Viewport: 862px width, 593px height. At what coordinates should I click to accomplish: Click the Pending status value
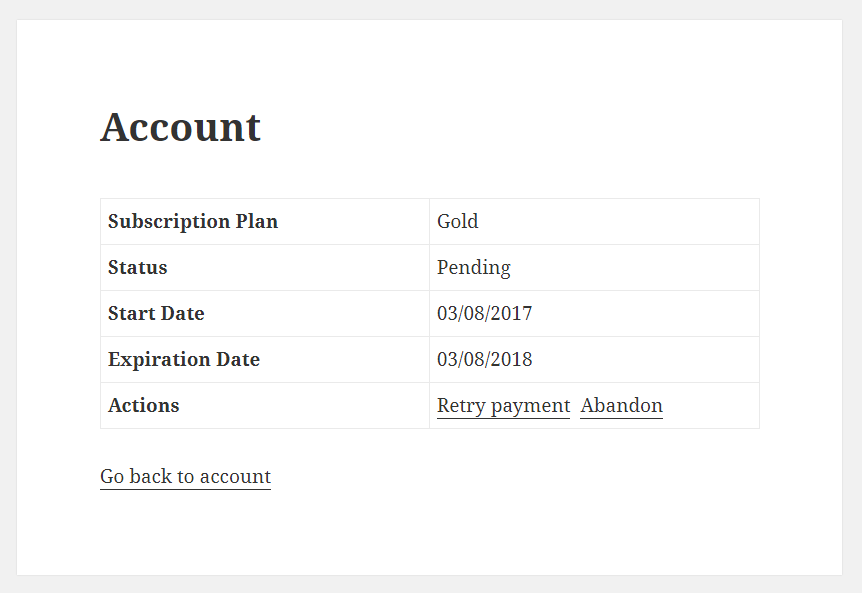[473, 268]
